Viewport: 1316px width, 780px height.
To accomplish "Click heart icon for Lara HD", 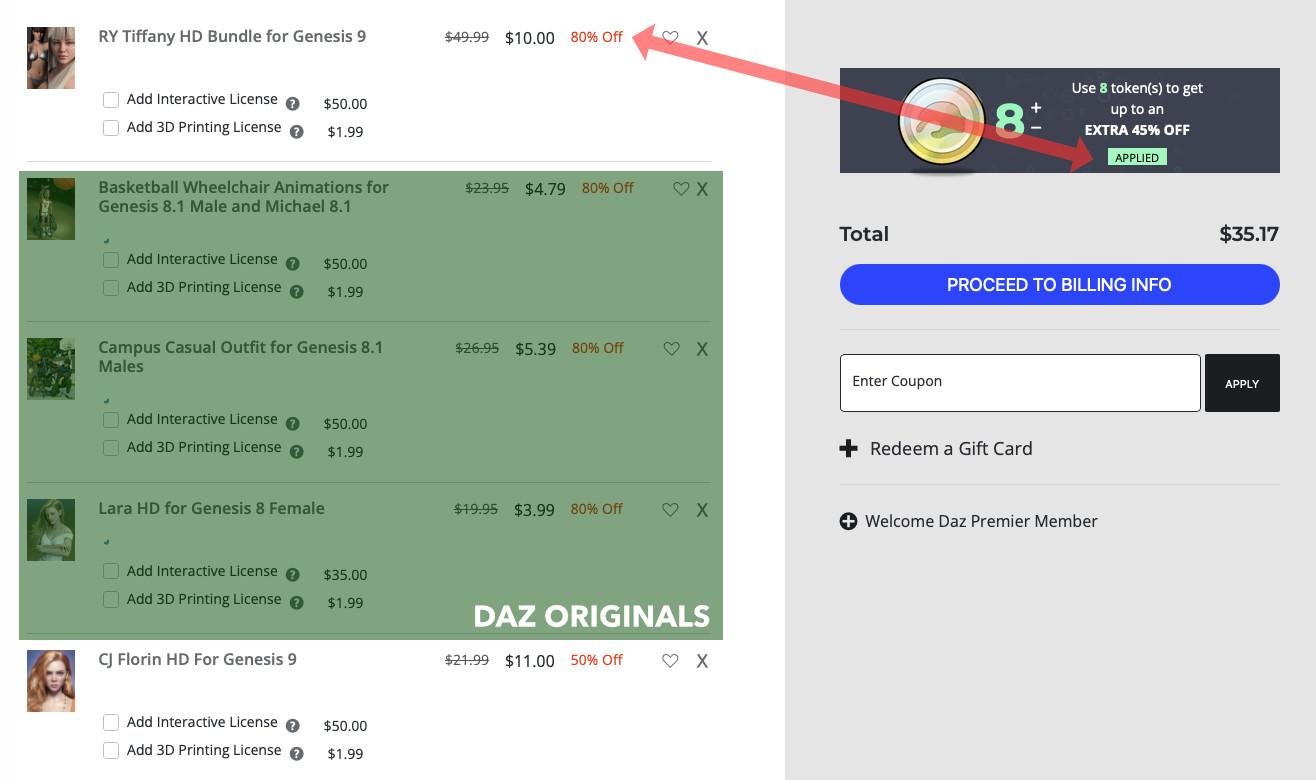I will click(x=670, y=510).
